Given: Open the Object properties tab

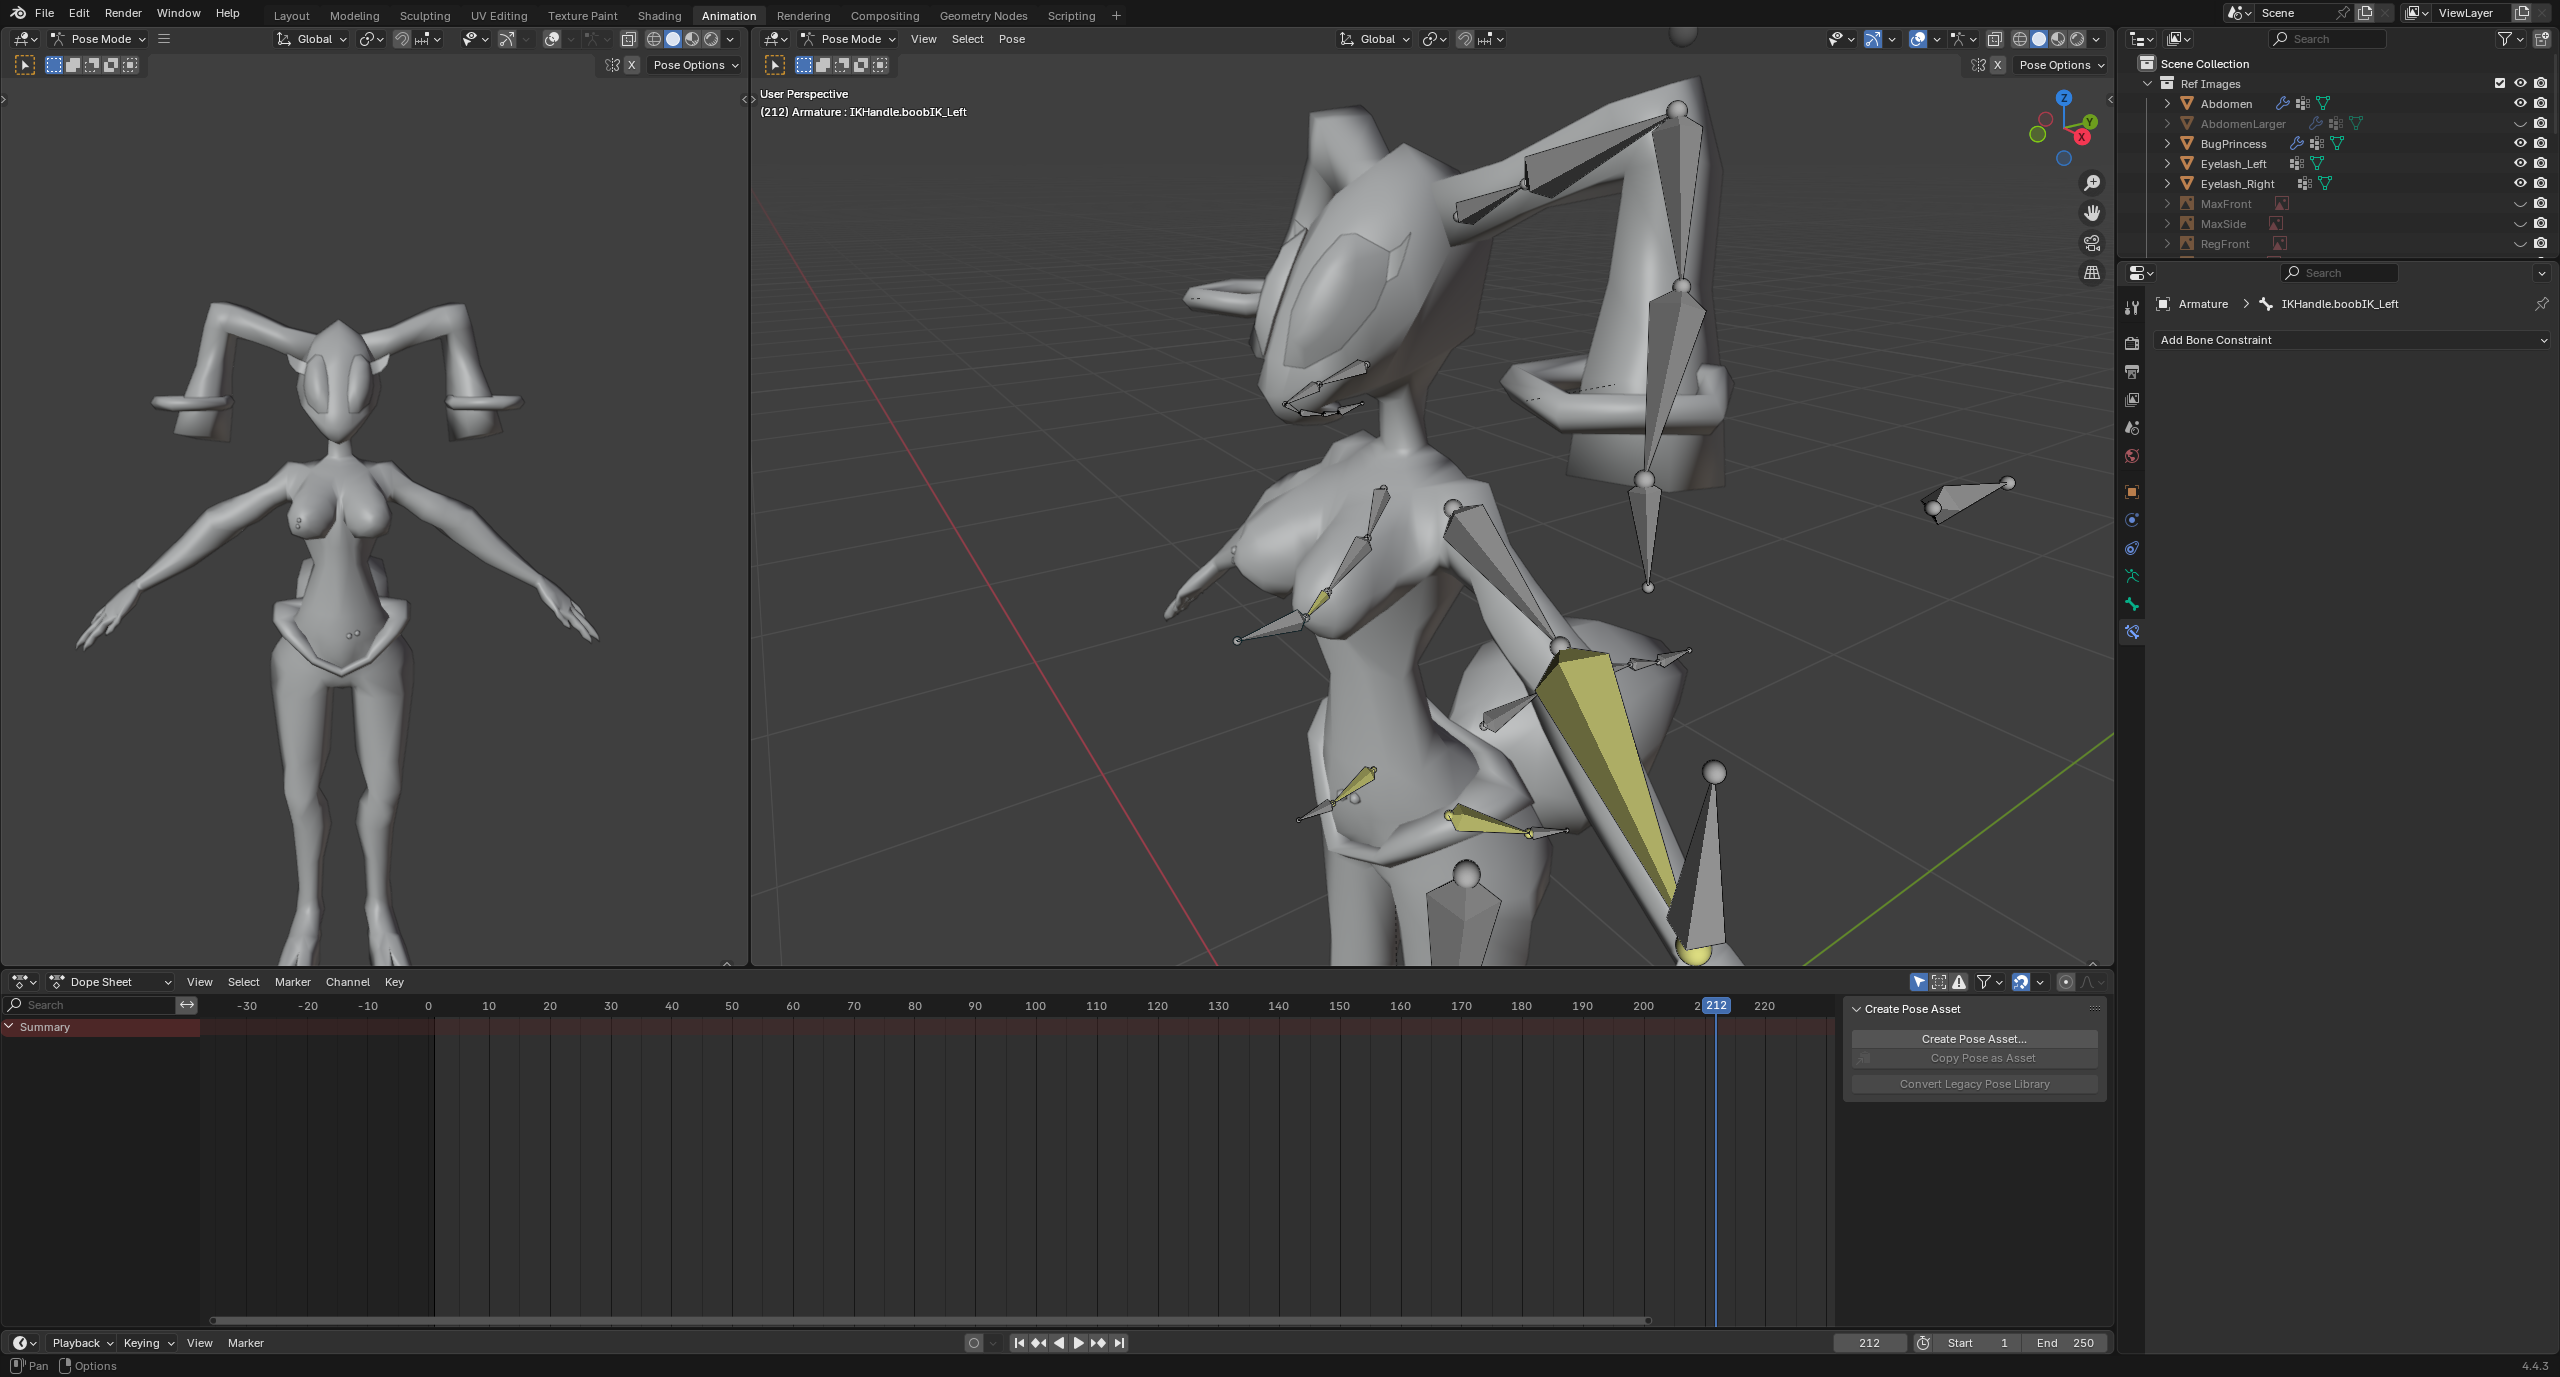Looking at the screenshot, I should [2132, 492].
